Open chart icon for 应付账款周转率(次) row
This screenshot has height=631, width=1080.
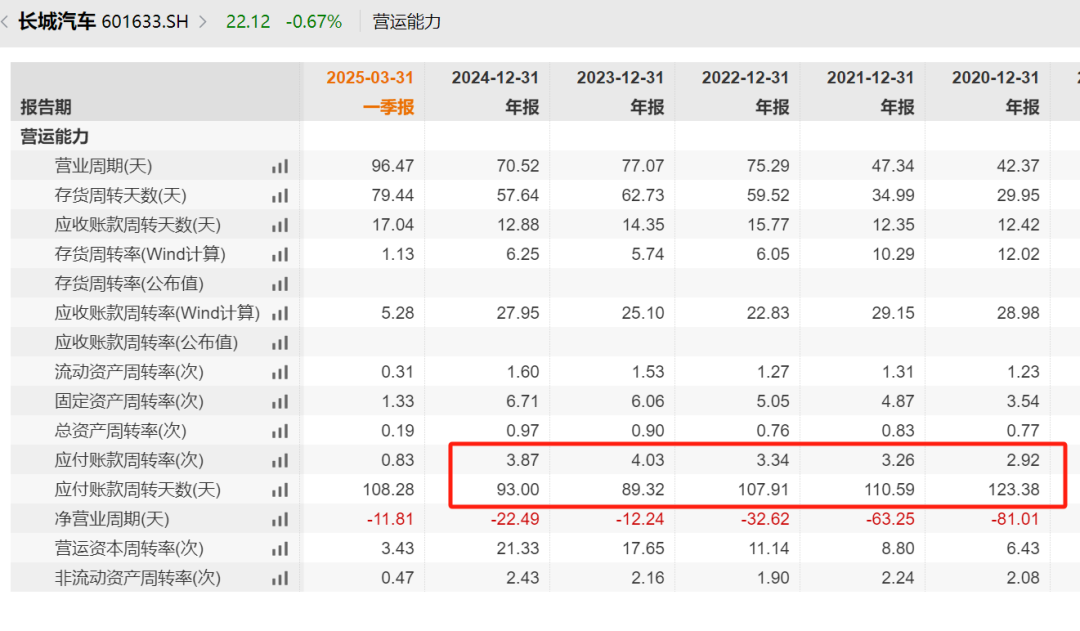280,461
